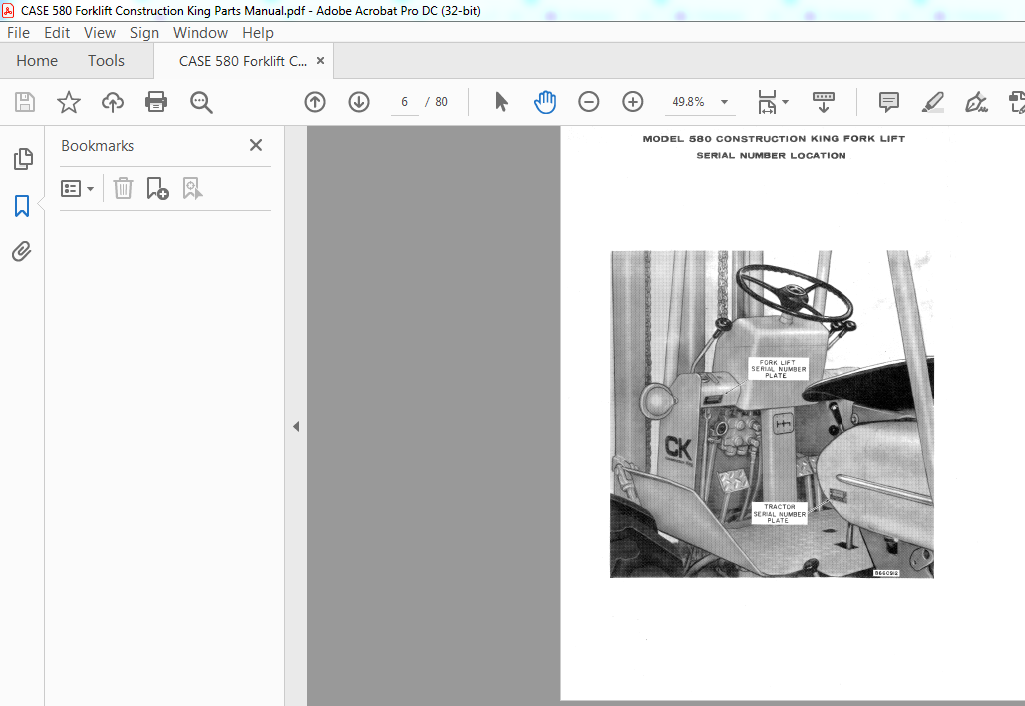
Task: Add the document to starred files
Action: point(69,102)
